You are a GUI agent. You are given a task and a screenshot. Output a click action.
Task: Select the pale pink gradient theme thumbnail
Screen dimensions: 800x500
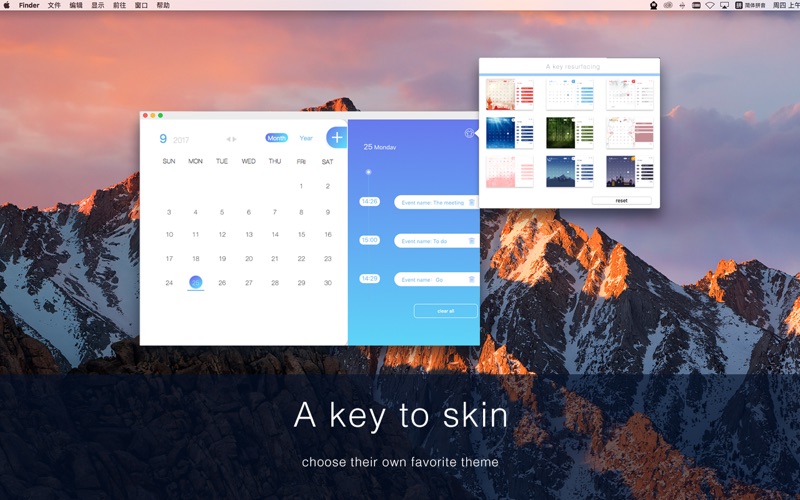pos(509,171)
